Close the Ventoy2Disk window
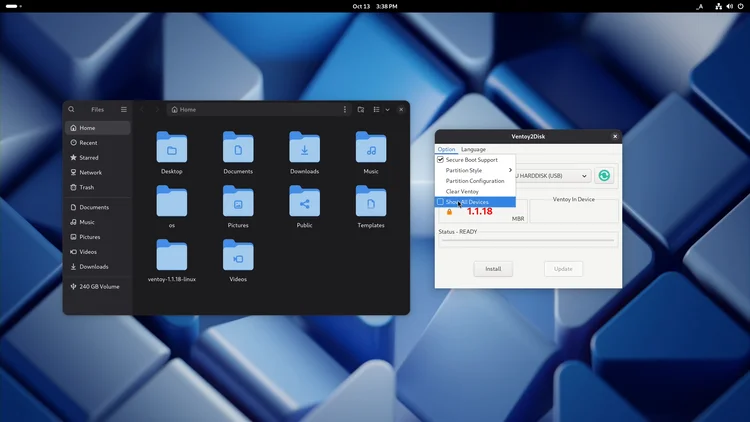The image size is (750, 422). coord(615,136)
